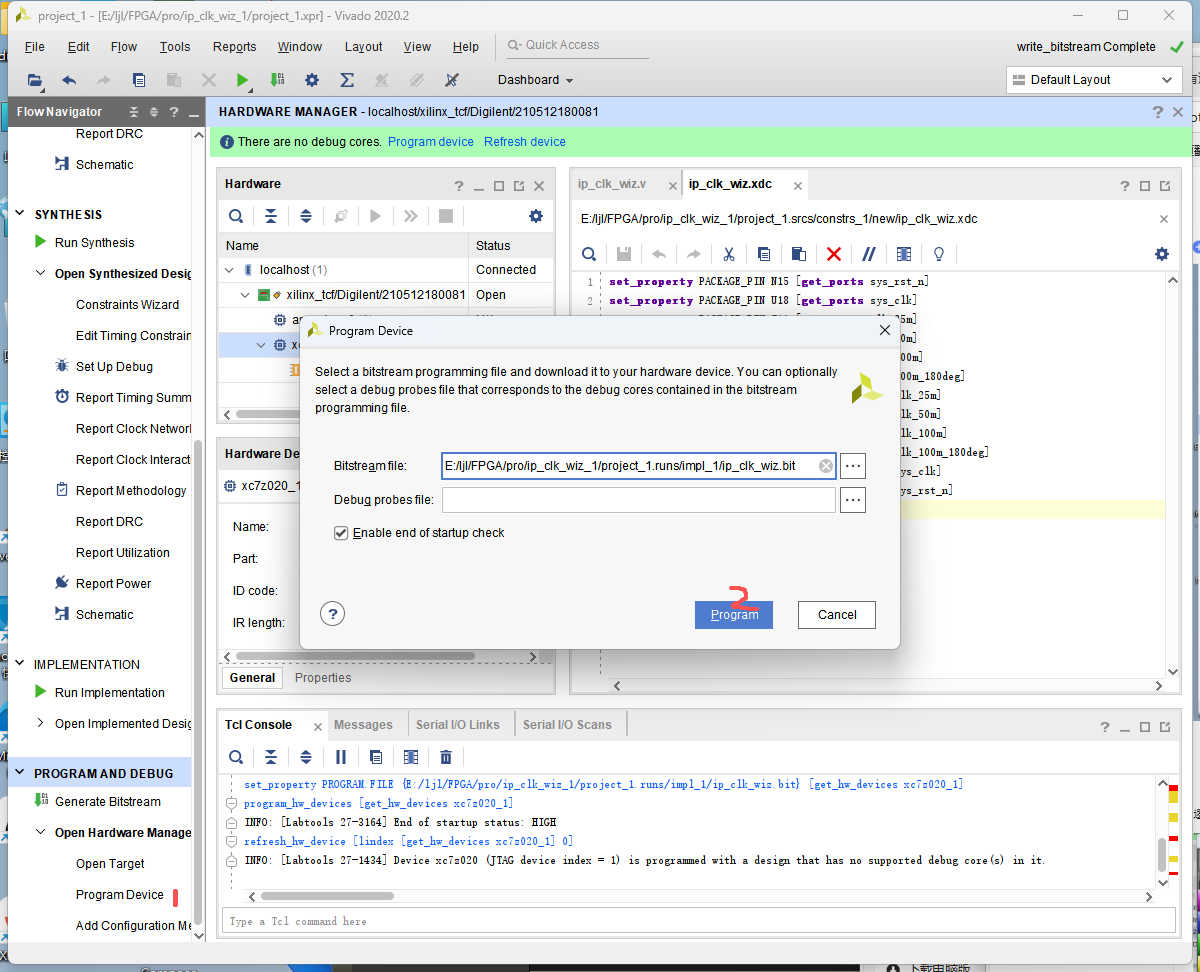Open Hardware panel settings gear
Image resolution: width=1200 pixels, height=972 pixels.
pyautogui.click(x=536, y=216)
